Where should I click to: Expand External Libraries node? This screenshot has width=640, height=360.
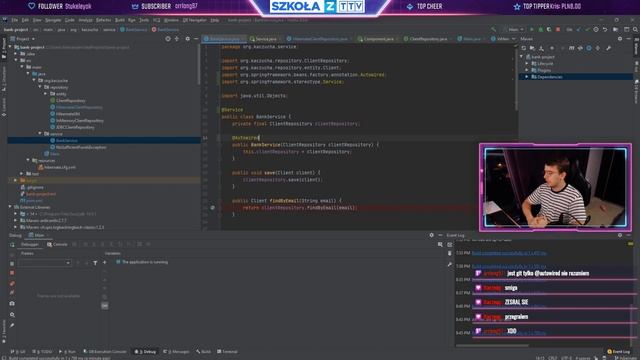(x=11, y=207)
